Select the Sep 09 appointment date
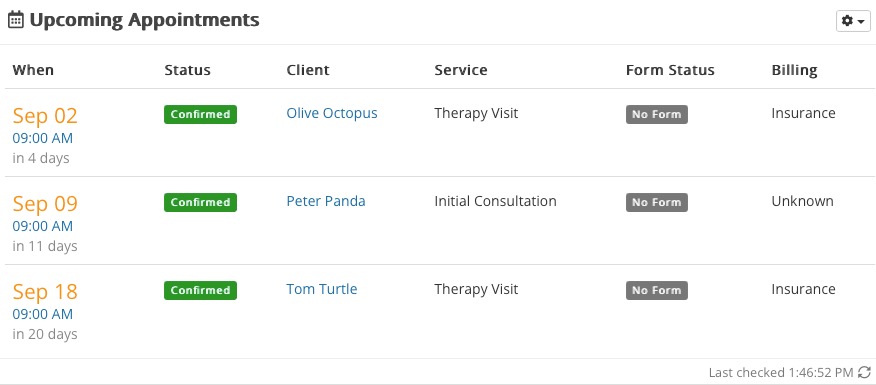This screenshot has width=876, height=385. point(45,203)
